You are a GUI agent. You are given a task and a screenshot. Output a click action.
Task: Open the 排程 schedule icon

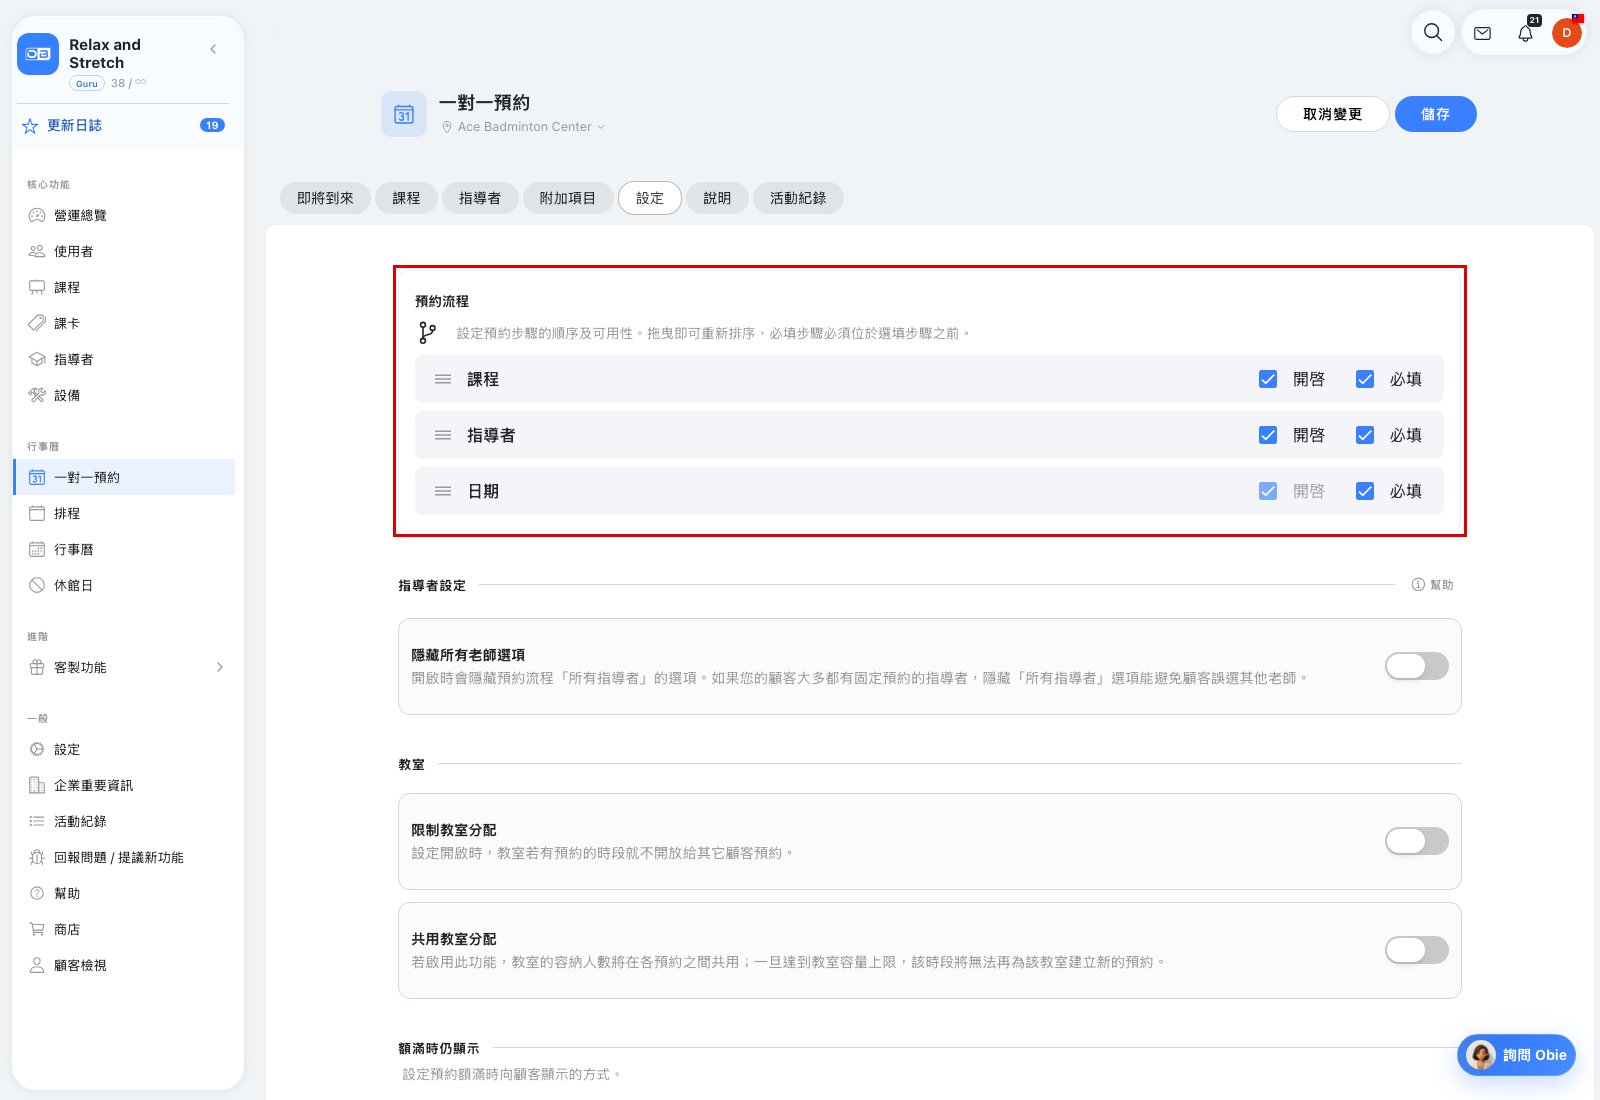pyautogui.click(x=37, y=513)
